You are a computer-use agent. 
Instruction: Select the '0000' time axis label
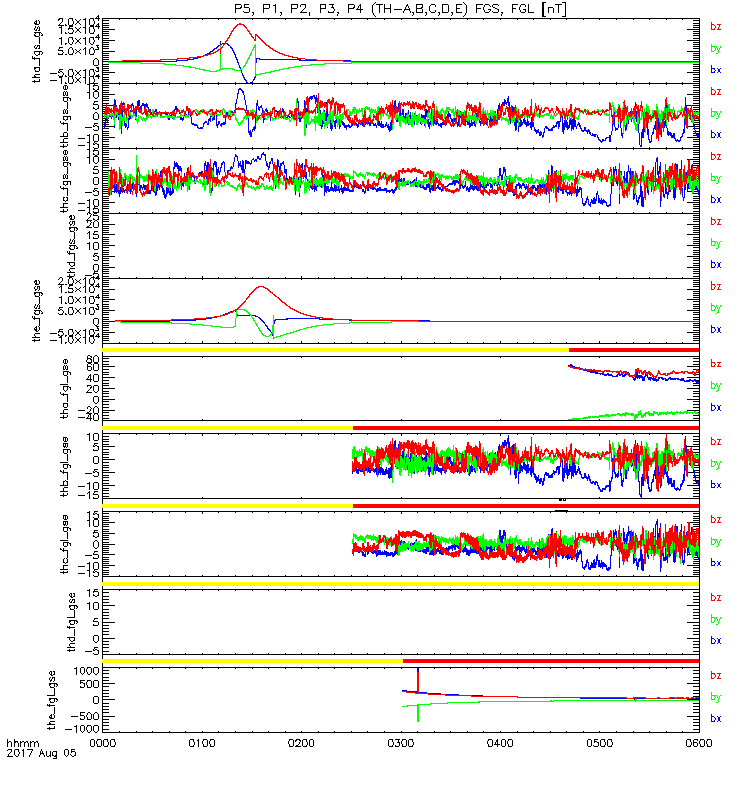103,743
